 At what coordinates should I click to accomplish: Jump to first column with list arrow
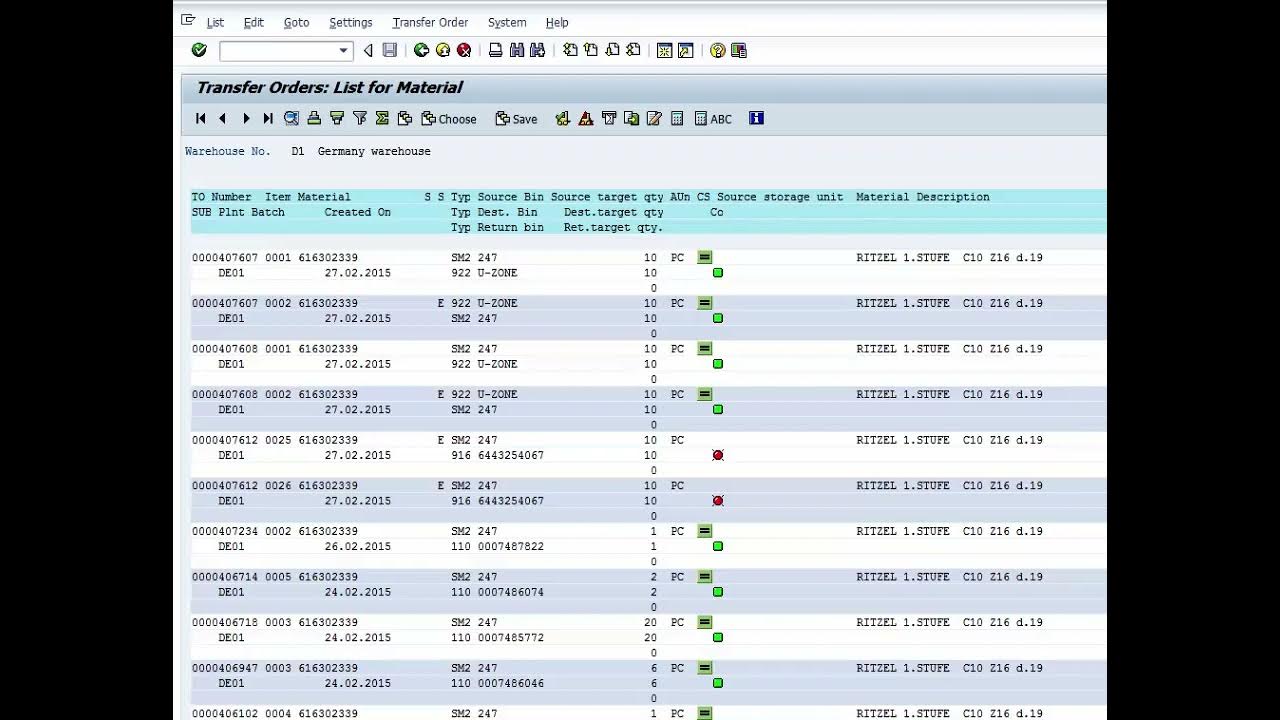point(200,118)
